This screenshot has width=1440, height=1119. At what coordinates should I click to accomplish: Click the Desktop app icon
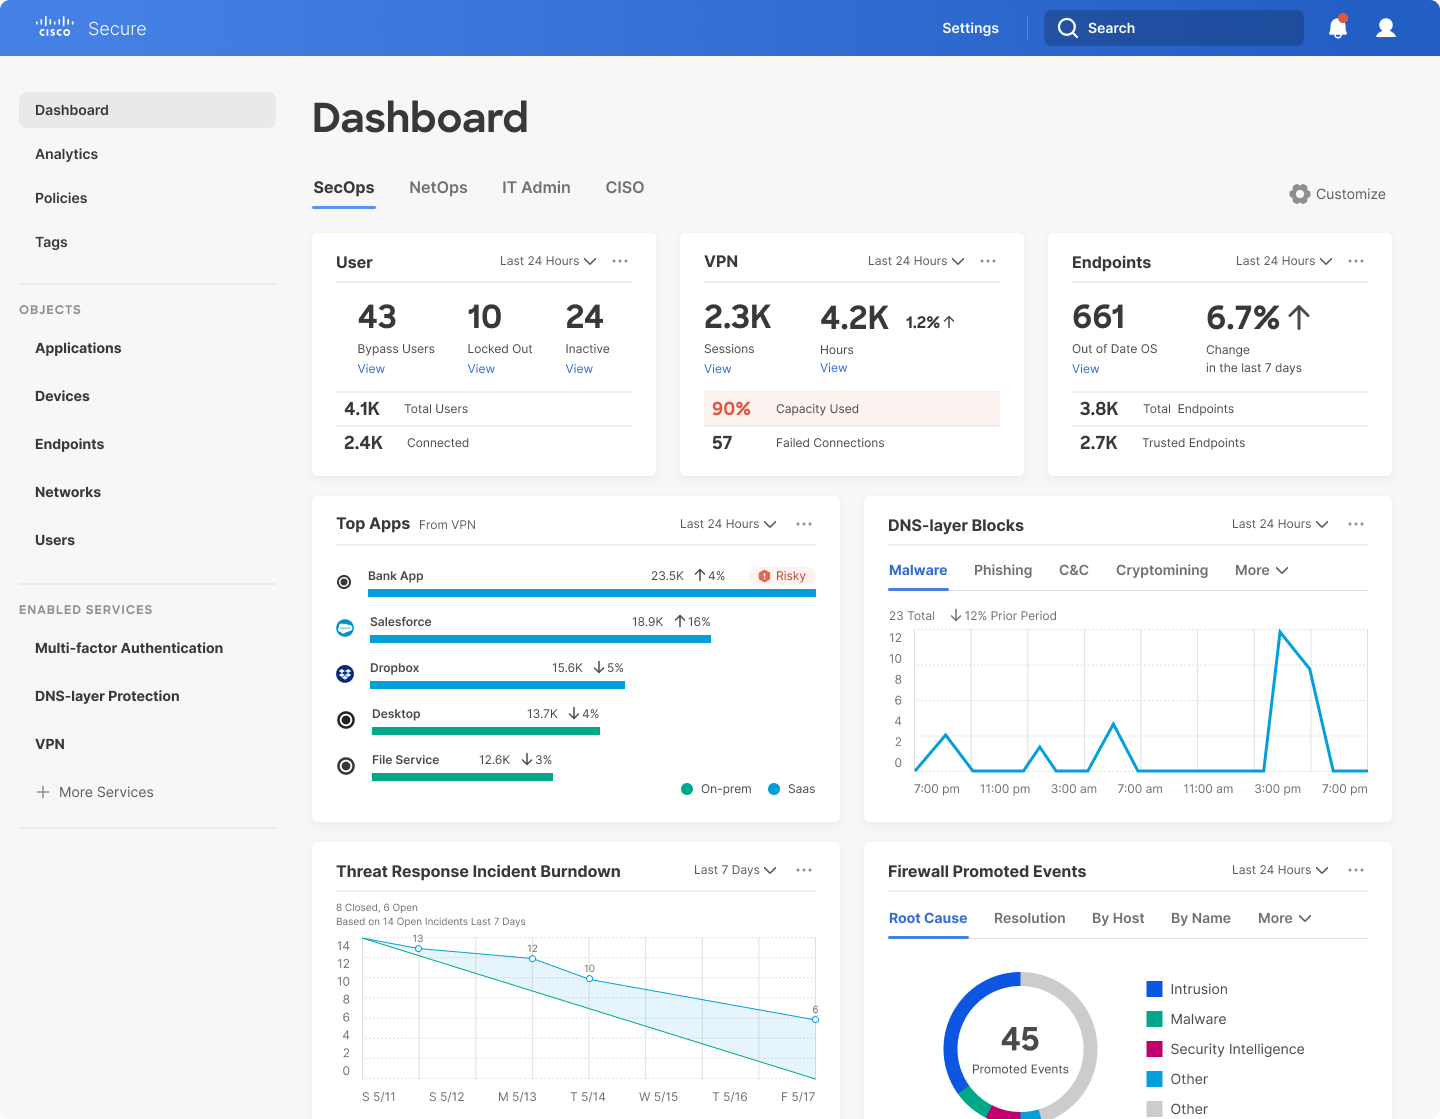pos(346,720)
